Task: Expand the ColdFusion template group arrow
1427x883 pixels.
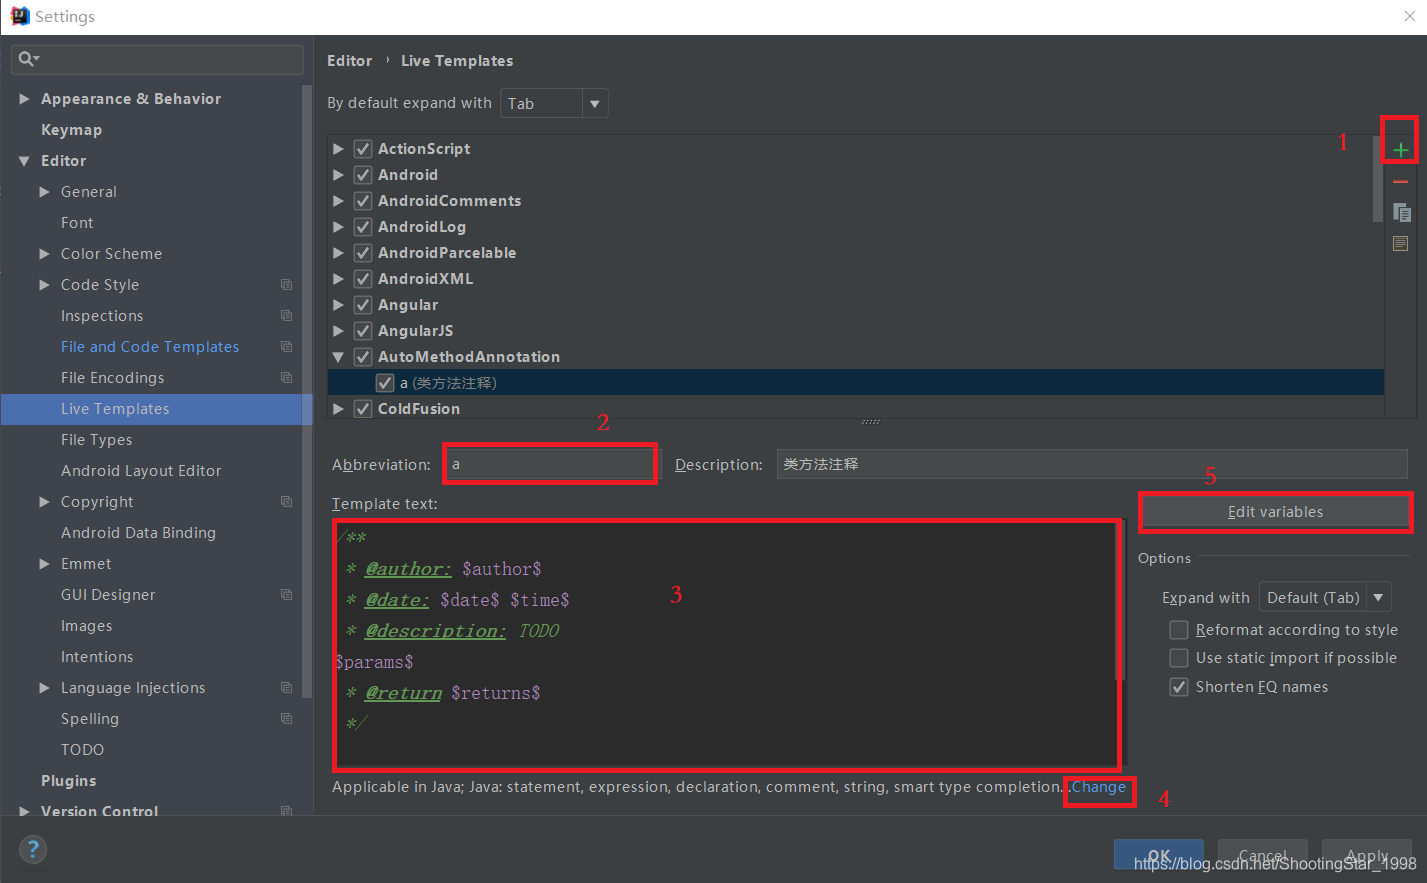Action: pos(338,409)
